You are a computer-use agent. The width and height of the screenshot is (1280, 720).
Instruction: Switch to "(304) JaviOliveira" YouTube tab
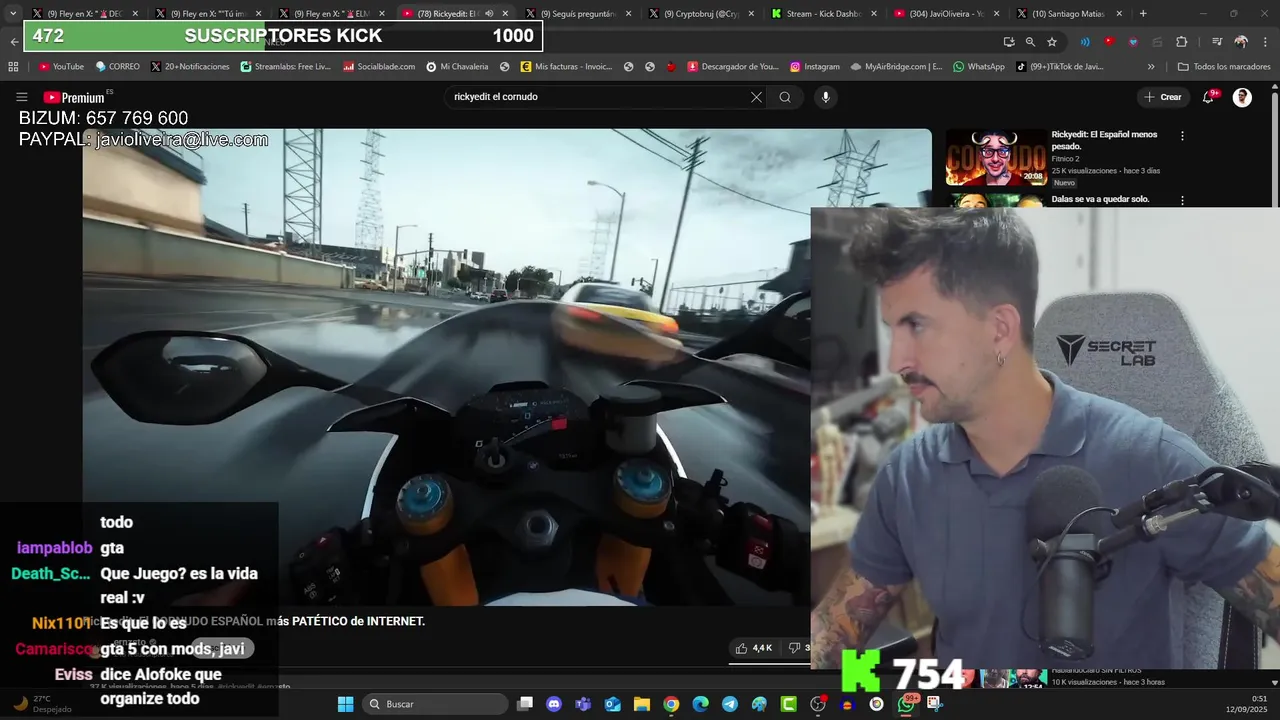pos(940,14)
